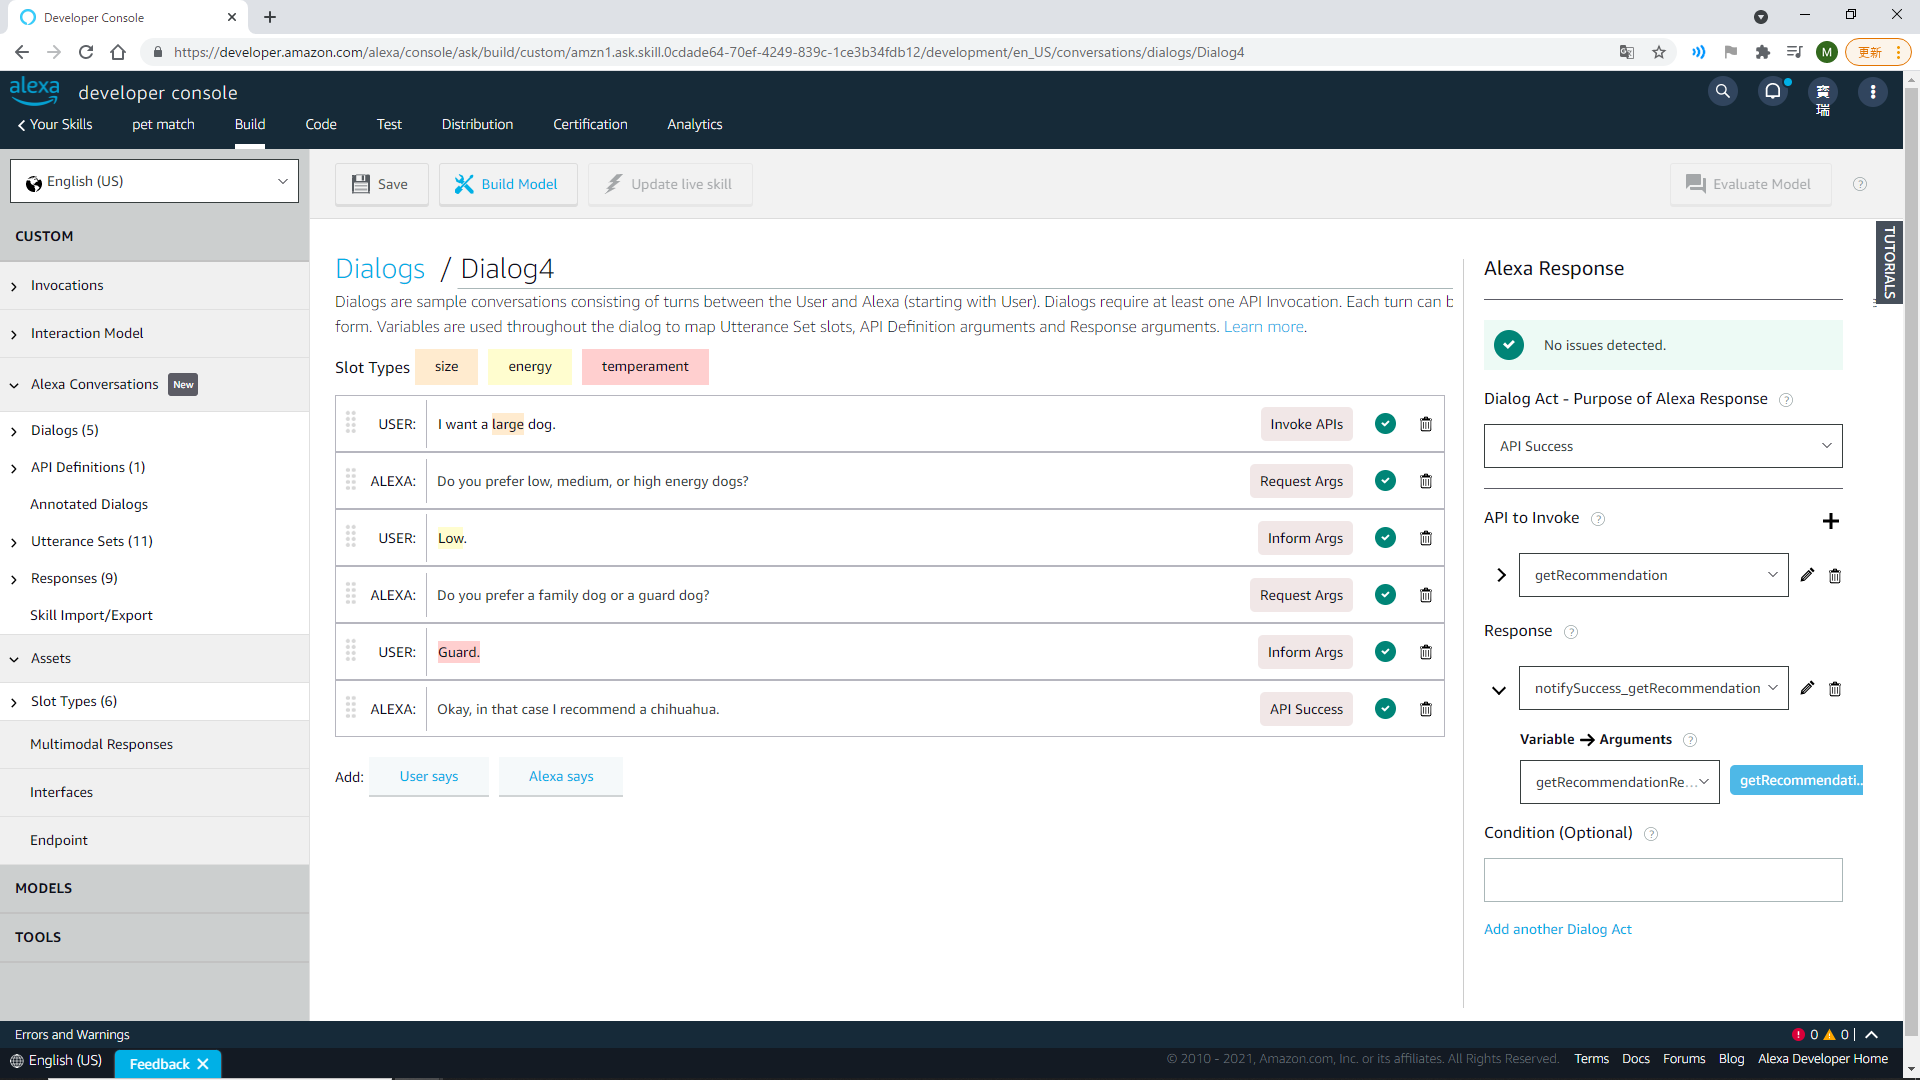Image resolution: width=1920 pixels, height=1080 pixels.
Task: Click green check on 'Do you prefer low' row
Action: [x=1385, y=481]
